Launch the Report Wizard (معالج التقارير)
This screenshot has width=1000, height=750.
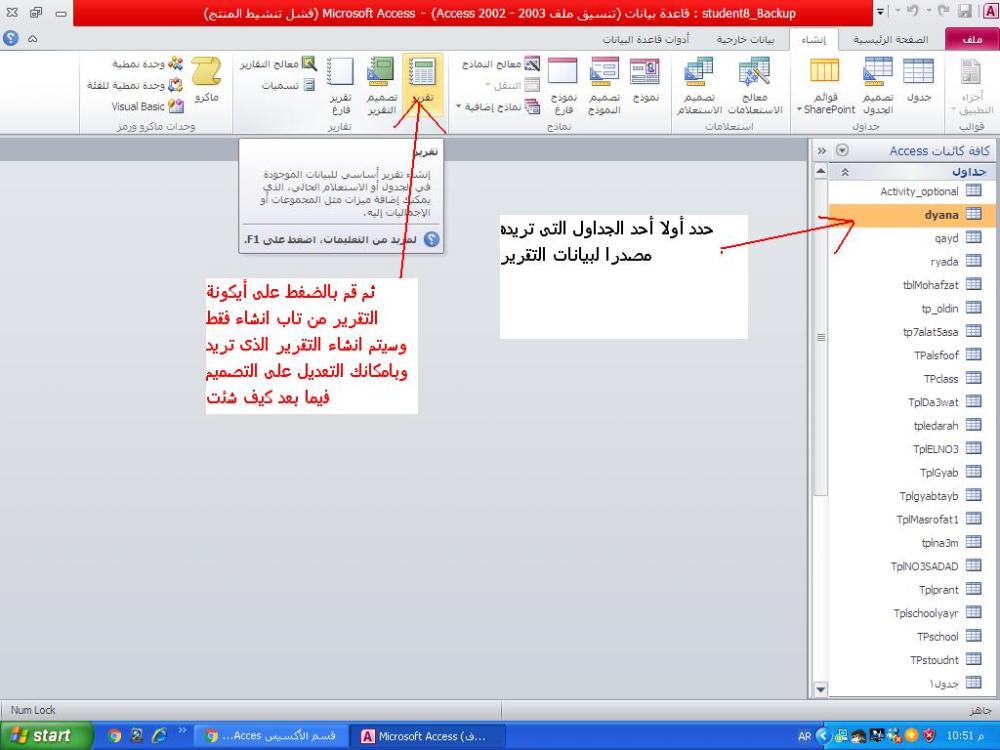278,64
